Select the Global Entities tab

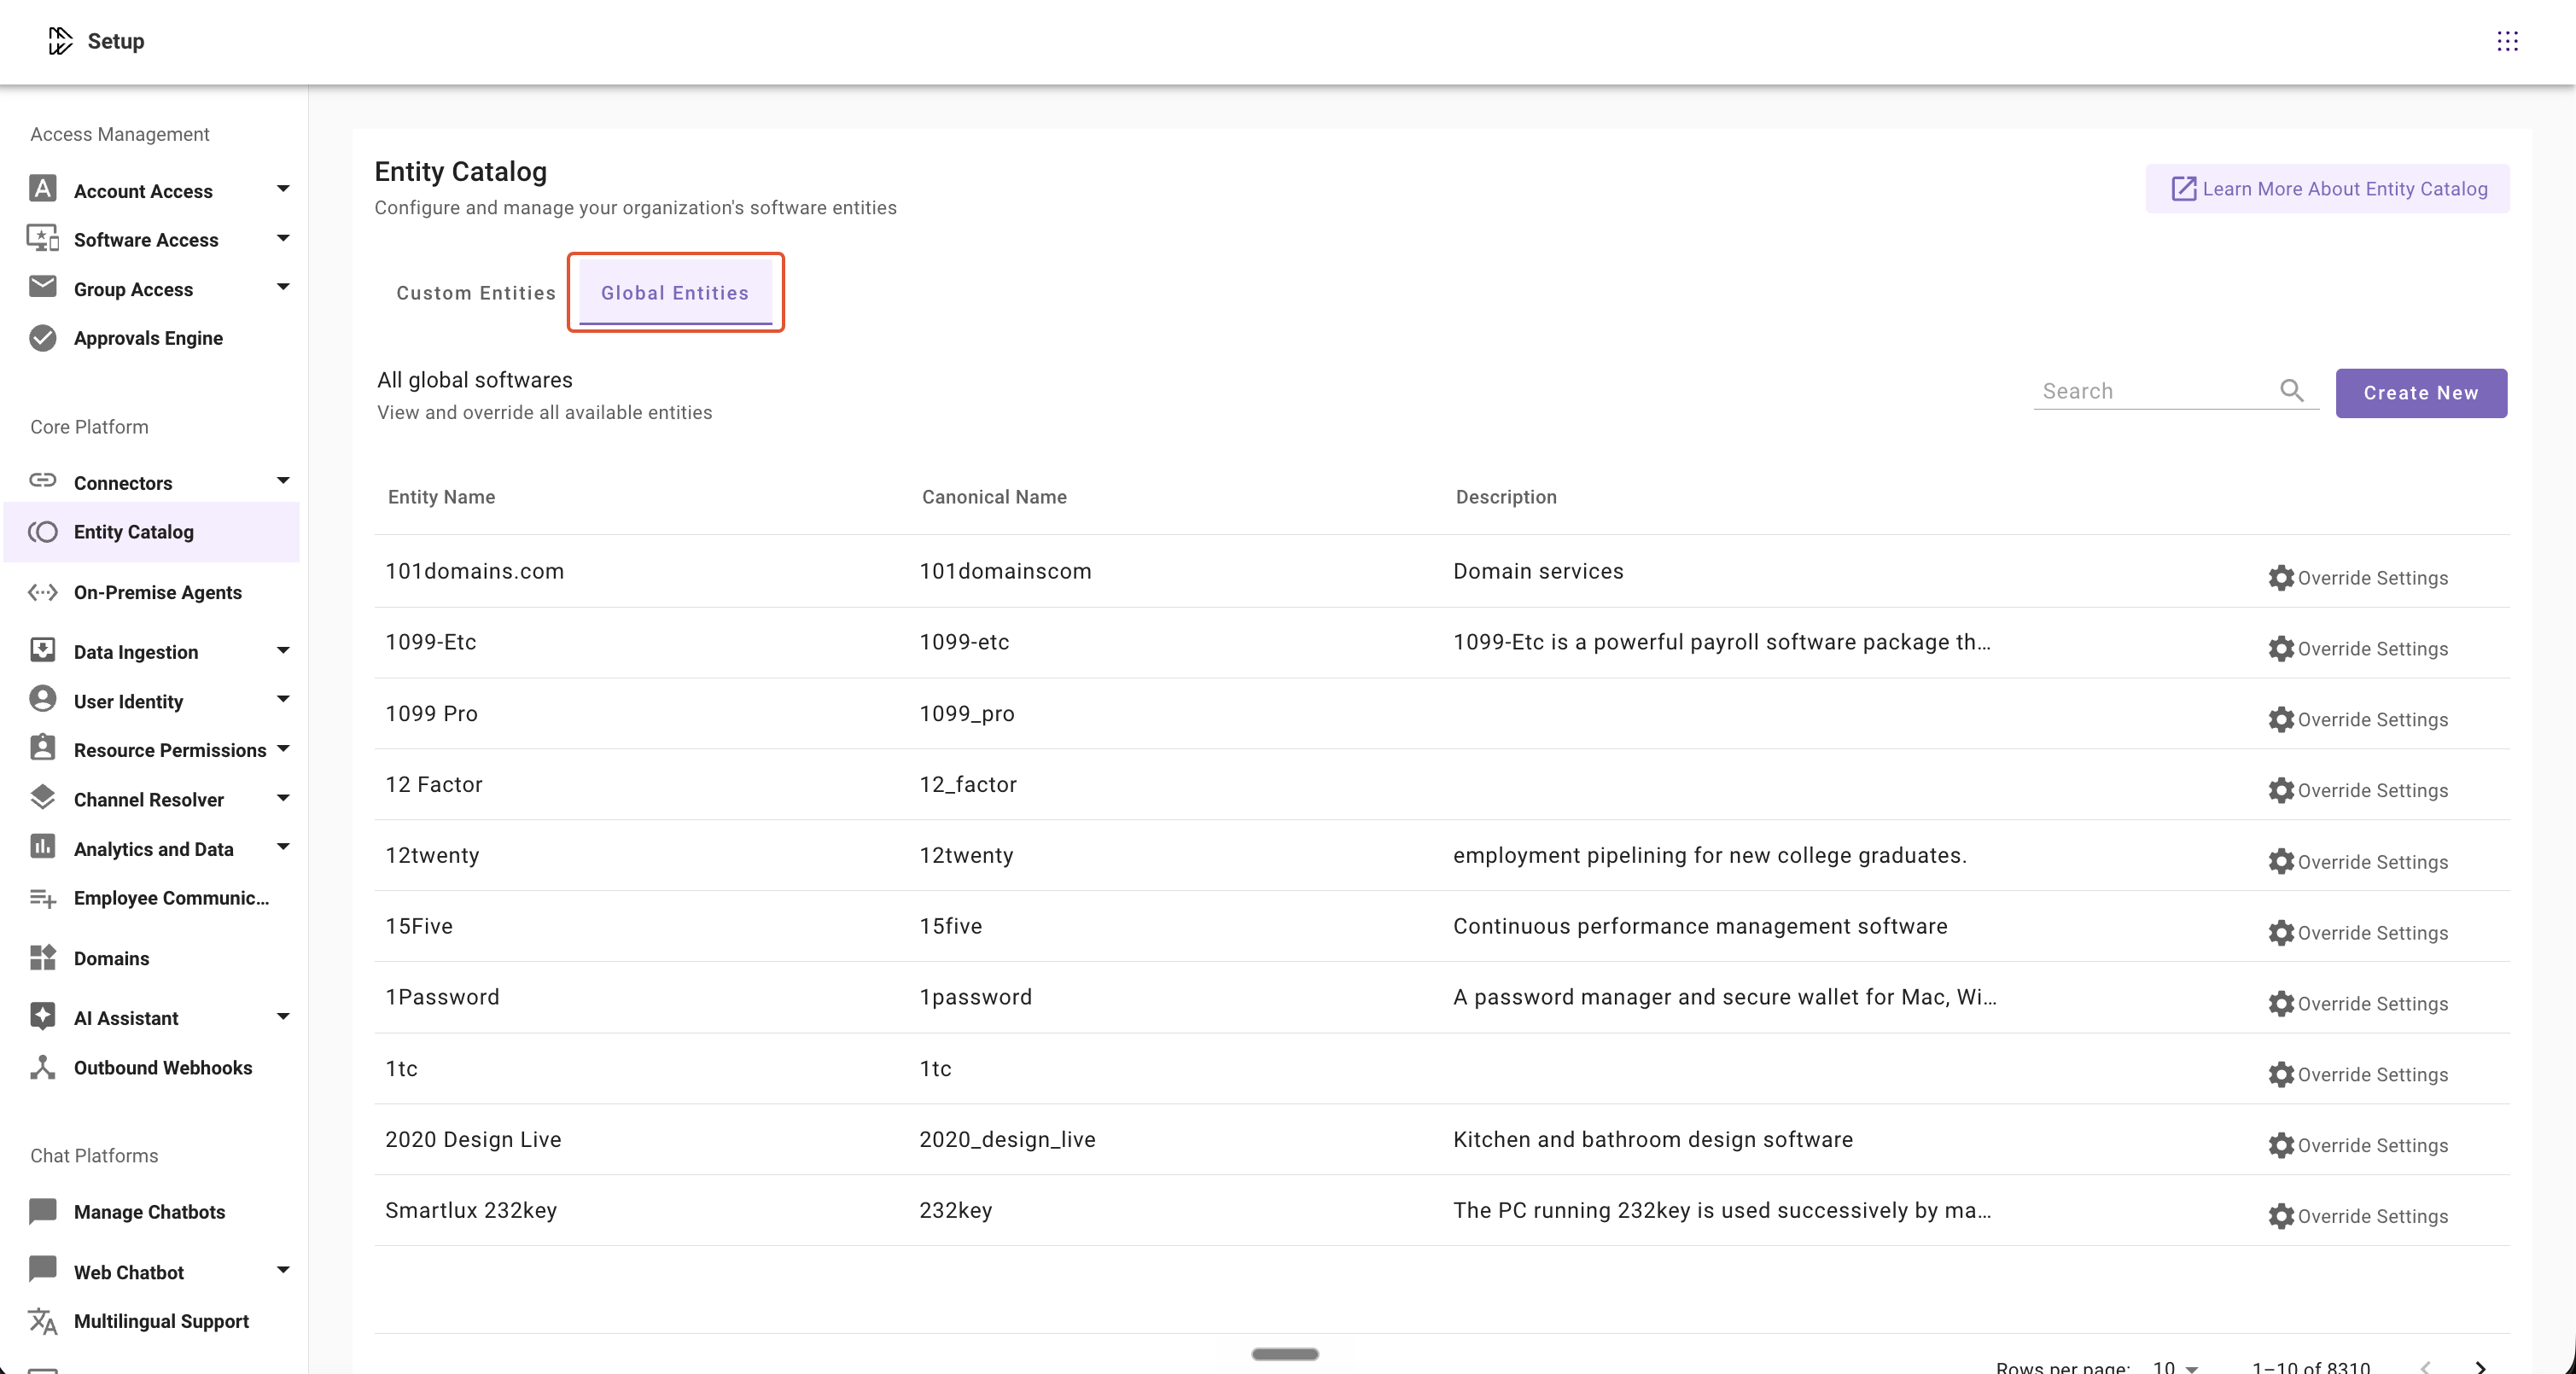tap(675, 293)
